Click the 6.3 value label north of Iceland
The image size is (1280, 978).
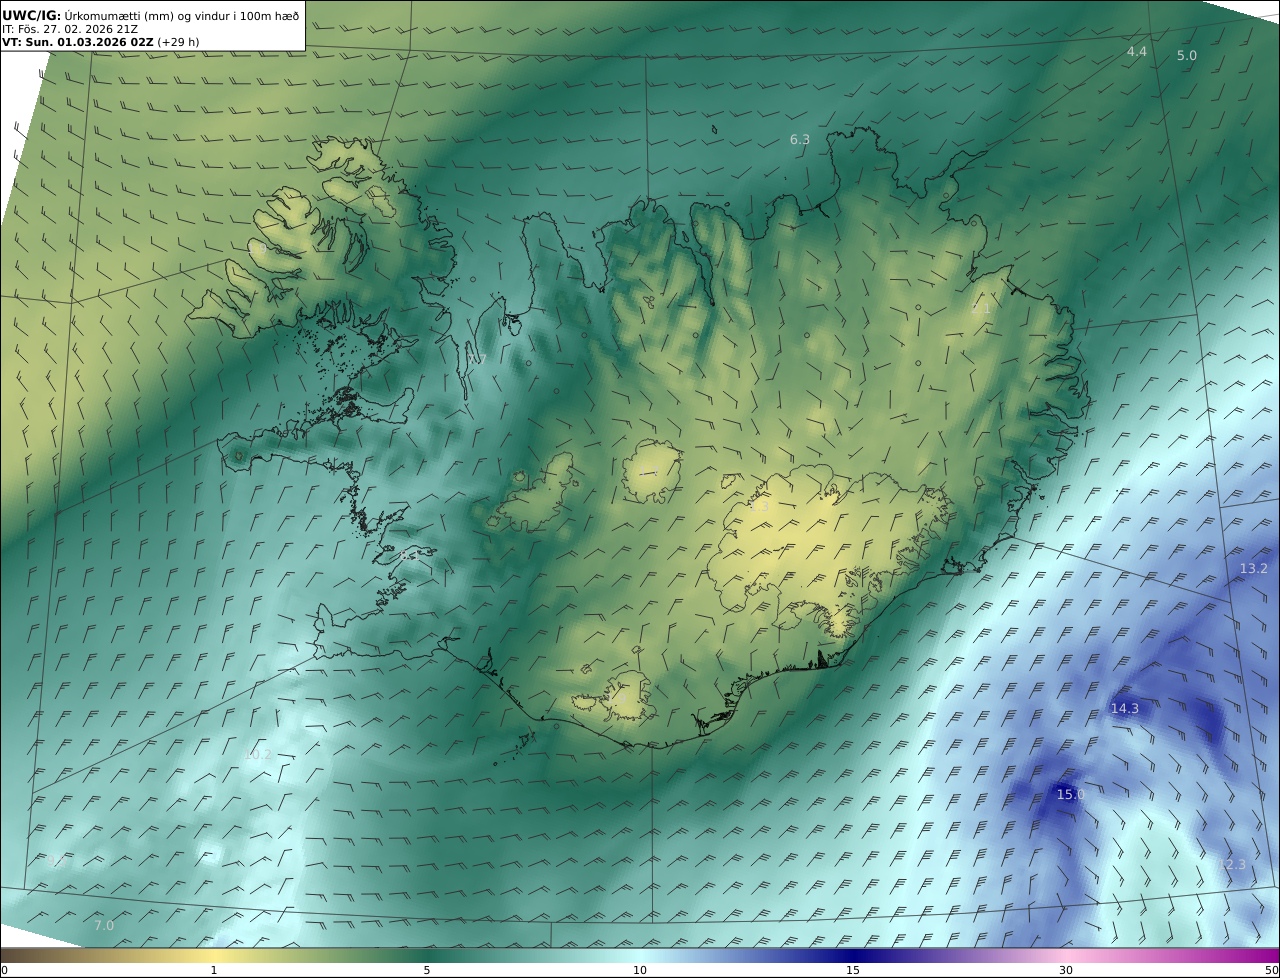[800, 140]
